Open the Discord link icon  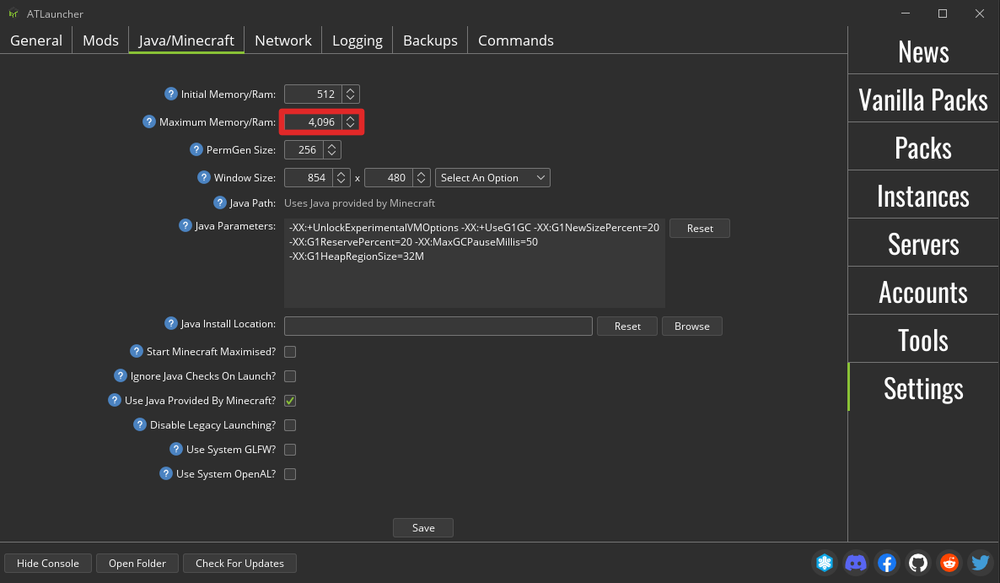856,563
